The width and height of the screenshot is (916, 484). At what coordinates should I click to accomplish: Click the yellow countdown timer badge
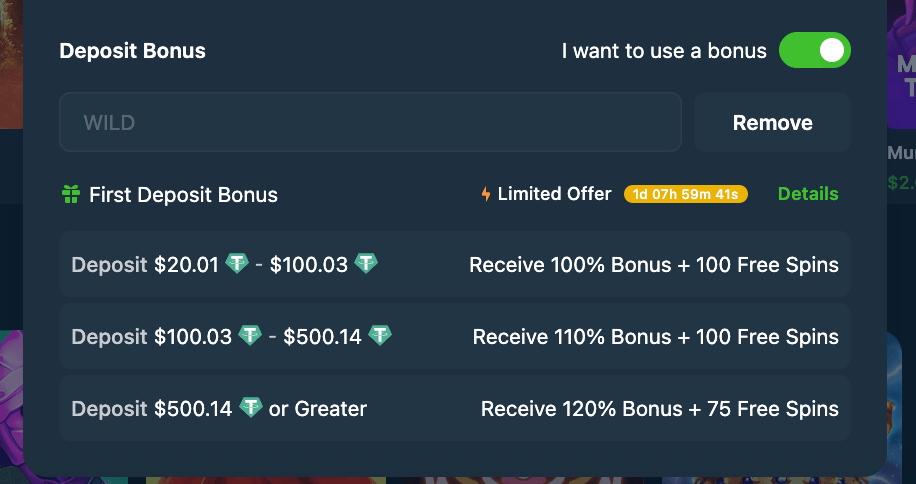coord(686,194)
